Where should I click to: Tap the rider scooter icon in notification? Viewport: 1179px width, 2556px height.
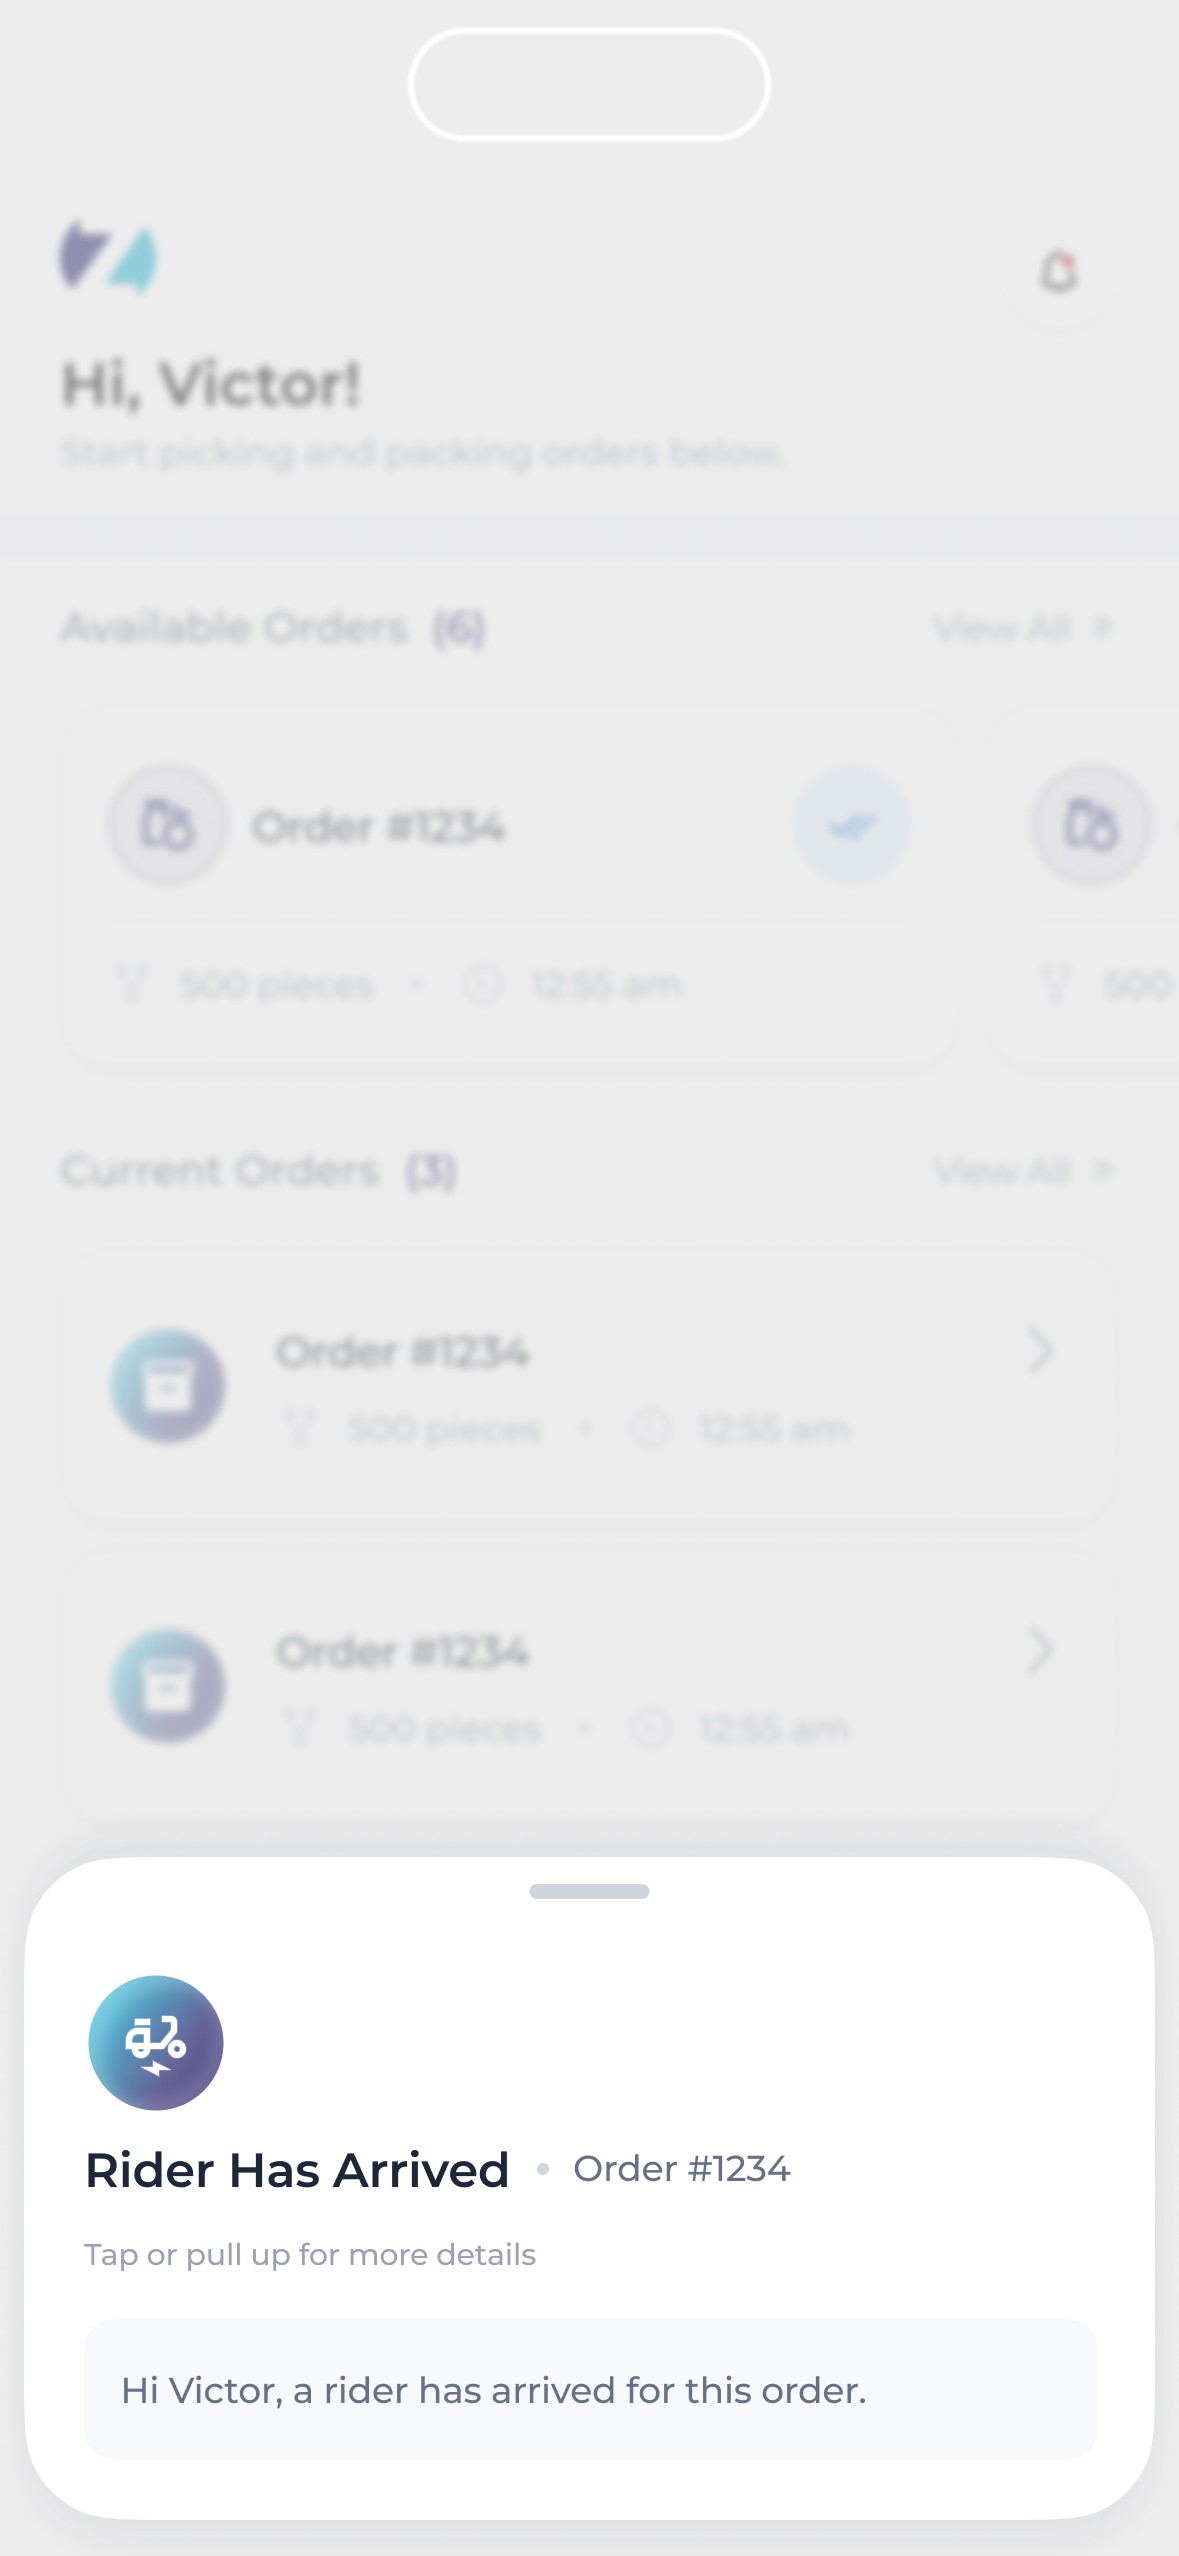(x=156, y=2043)
